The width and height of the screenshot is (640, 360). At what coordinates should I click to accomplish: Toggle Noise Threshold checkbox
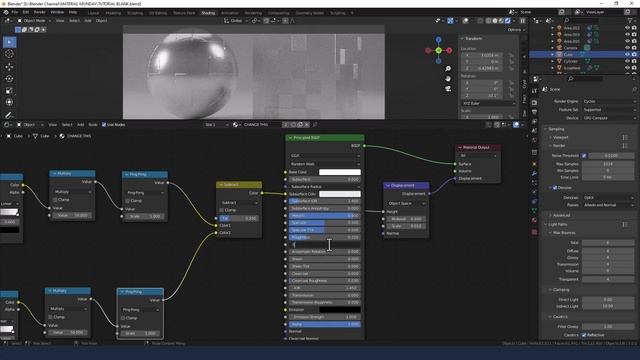click(x=584, y=156)
